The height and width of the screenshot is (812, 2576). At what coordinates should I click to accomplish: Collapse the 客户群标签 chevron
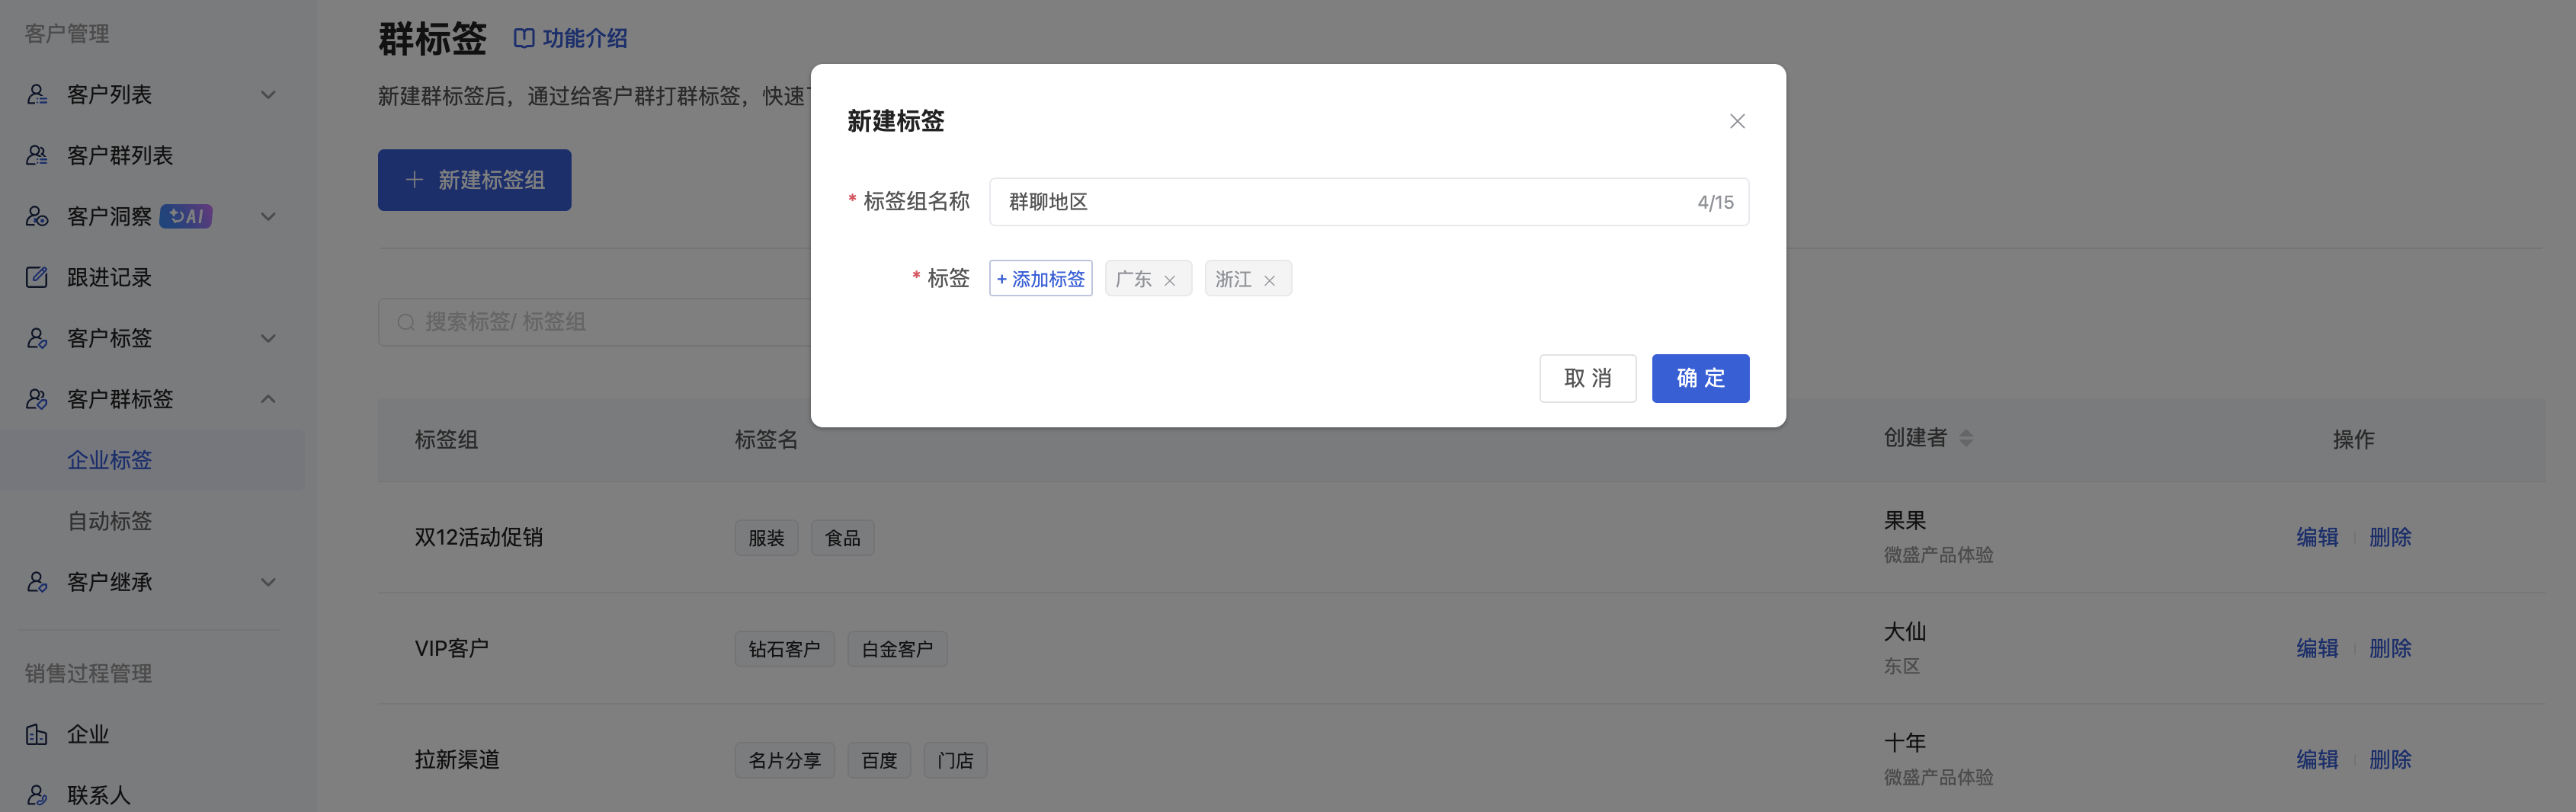coord(268,399)
